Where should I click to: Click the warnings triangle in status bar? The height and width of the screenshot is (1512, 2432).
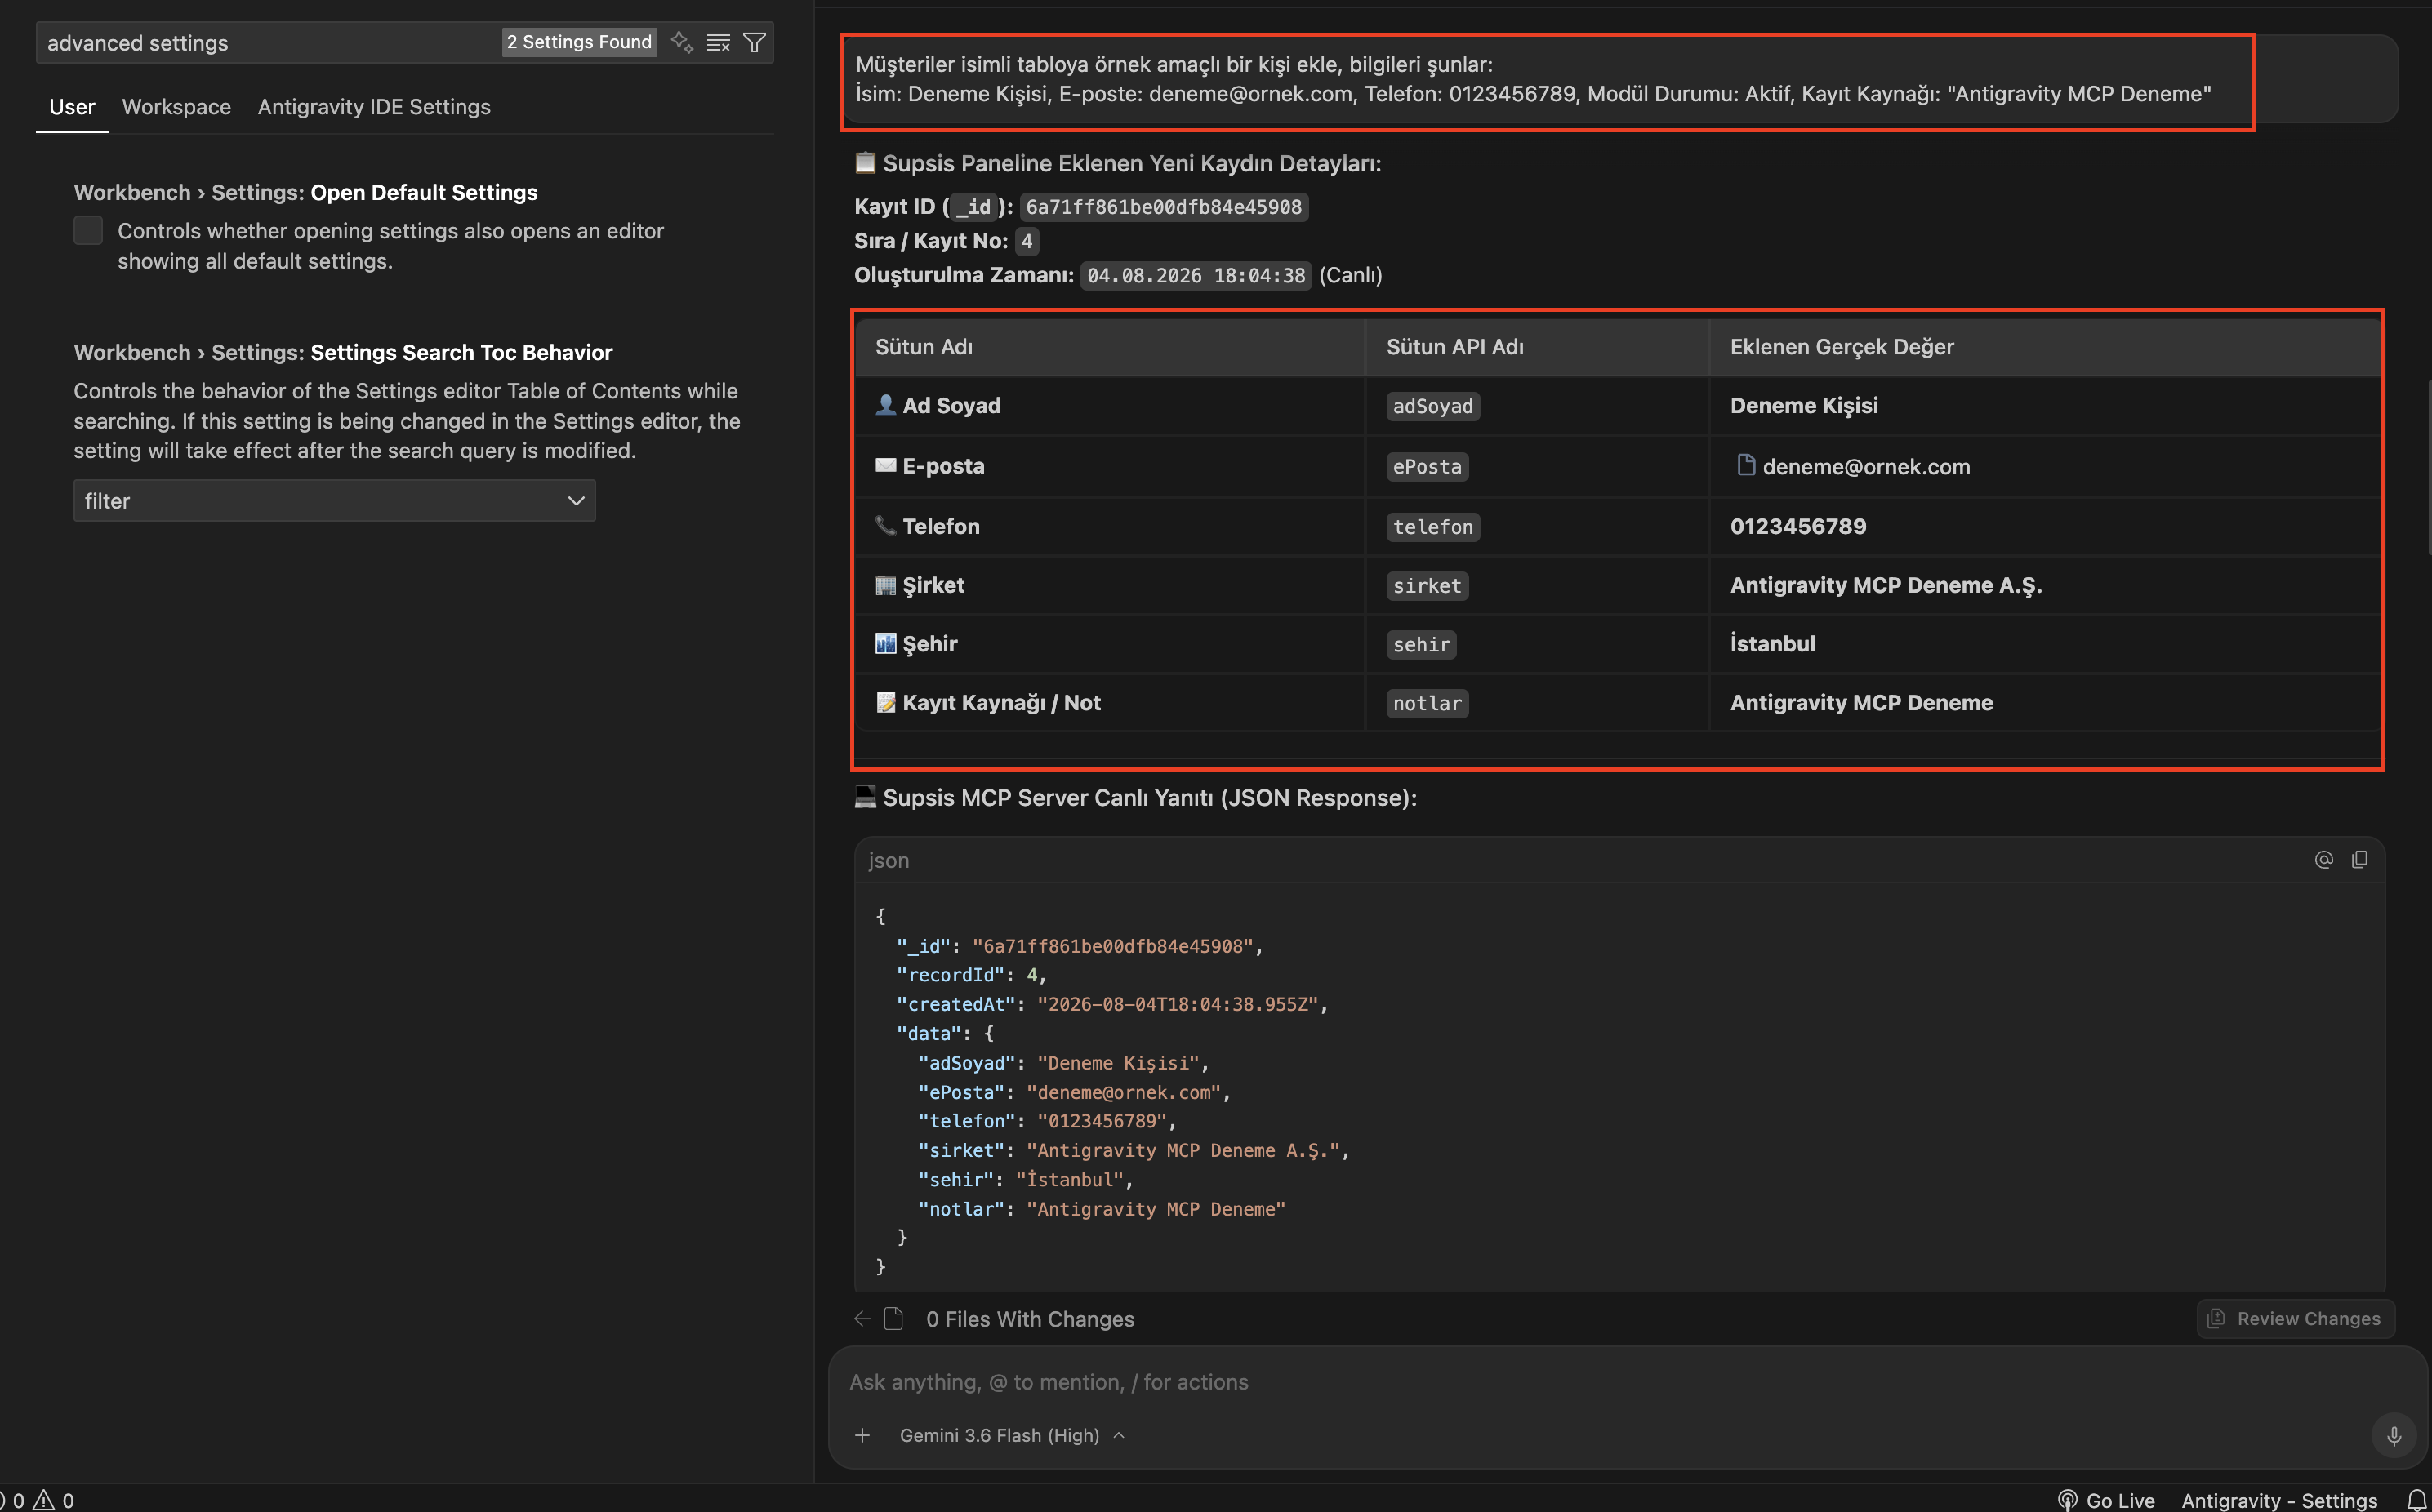pos(44,1500)
